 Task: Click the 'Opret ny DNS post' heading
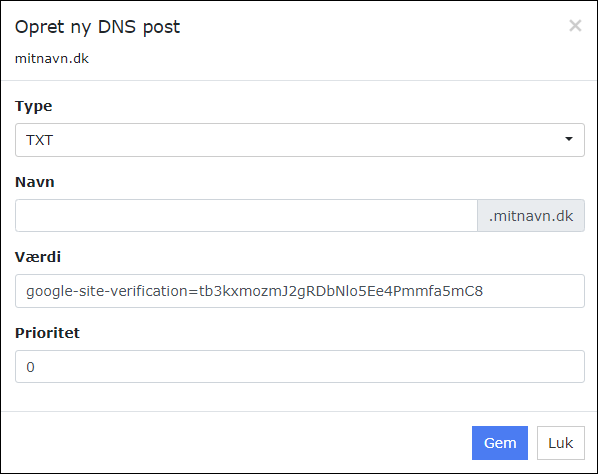point(97,27)
